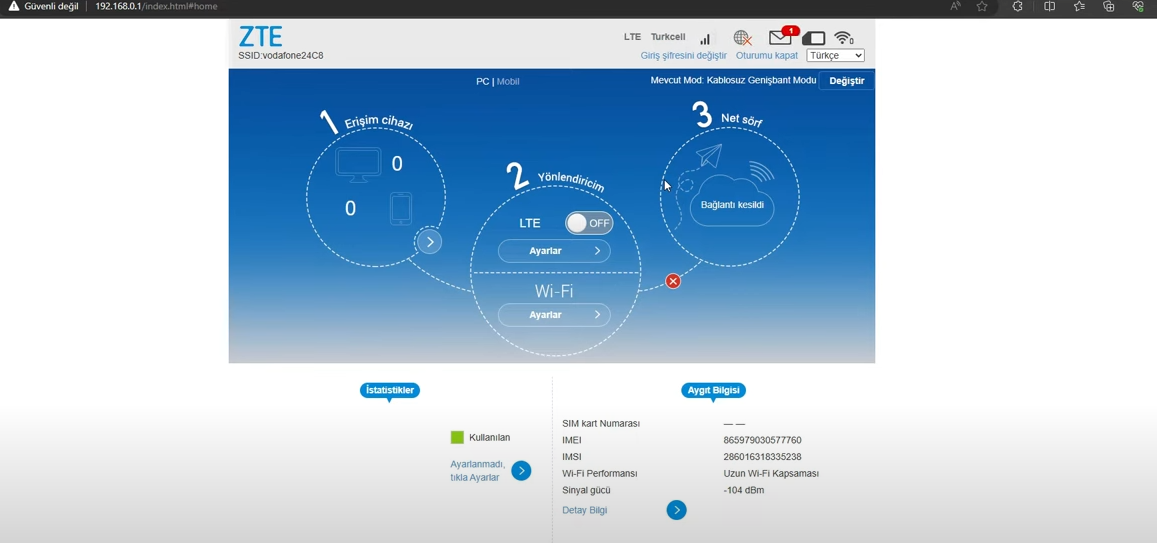
Task: Click the mobile phone device icon
Action: tap(400, 208)
